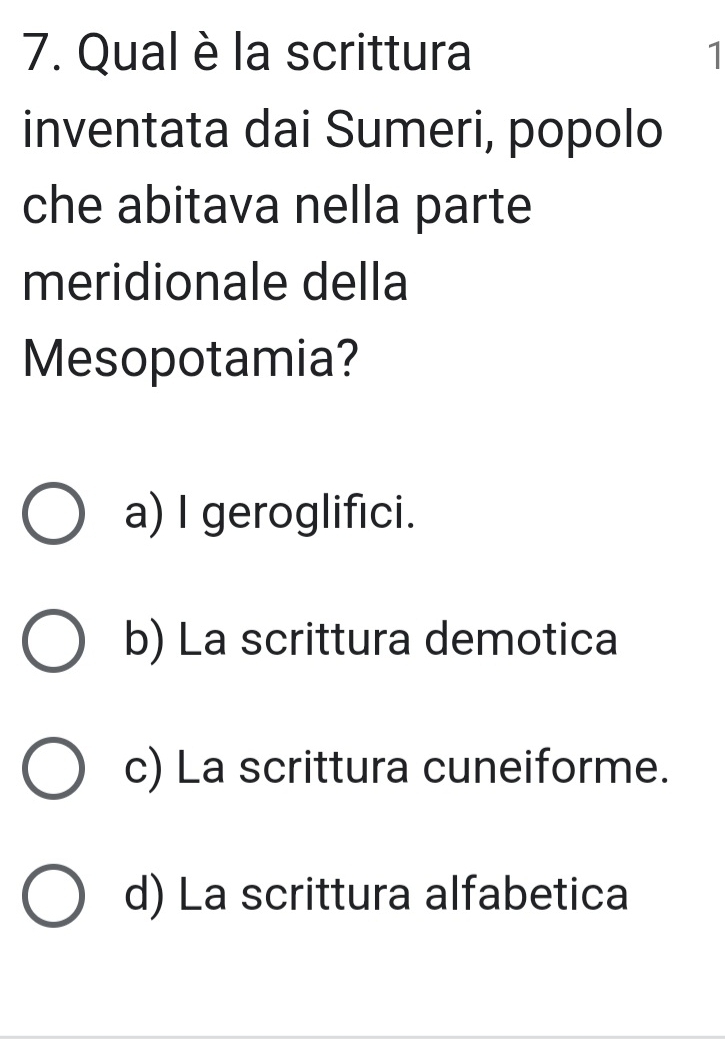Click the word "Mesopotamia?" in the question
The width and height of the screenshot is (725, 1039).
[186, 358]
